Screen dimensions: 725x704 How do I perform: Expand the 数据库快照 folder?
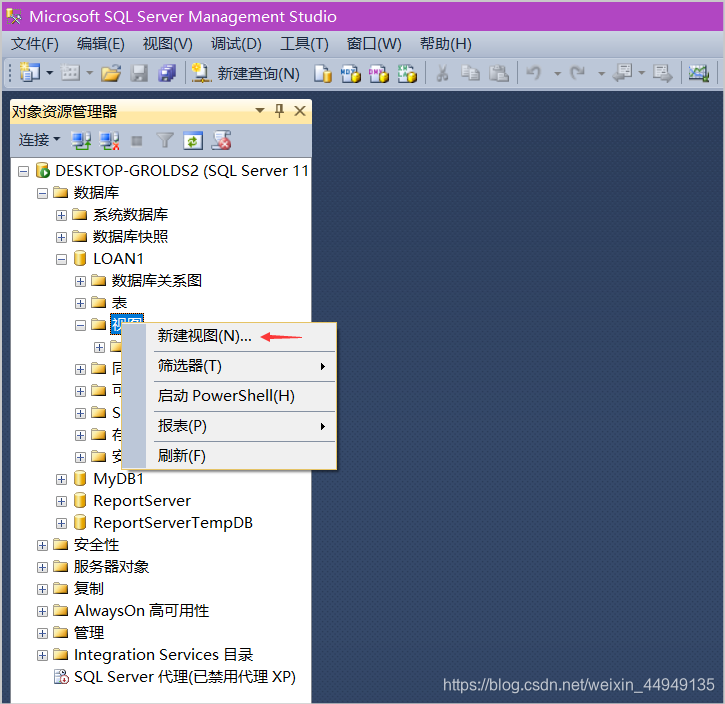coord(61,238)
